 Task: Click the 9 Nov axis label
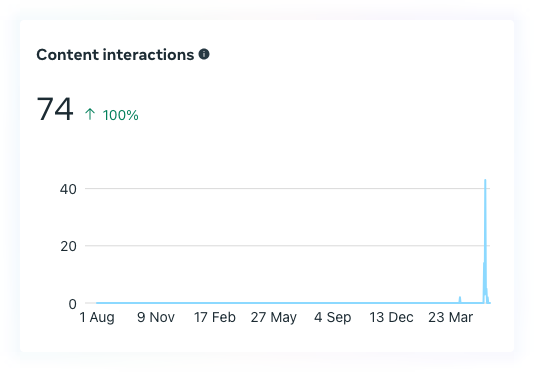pos(156,317)
